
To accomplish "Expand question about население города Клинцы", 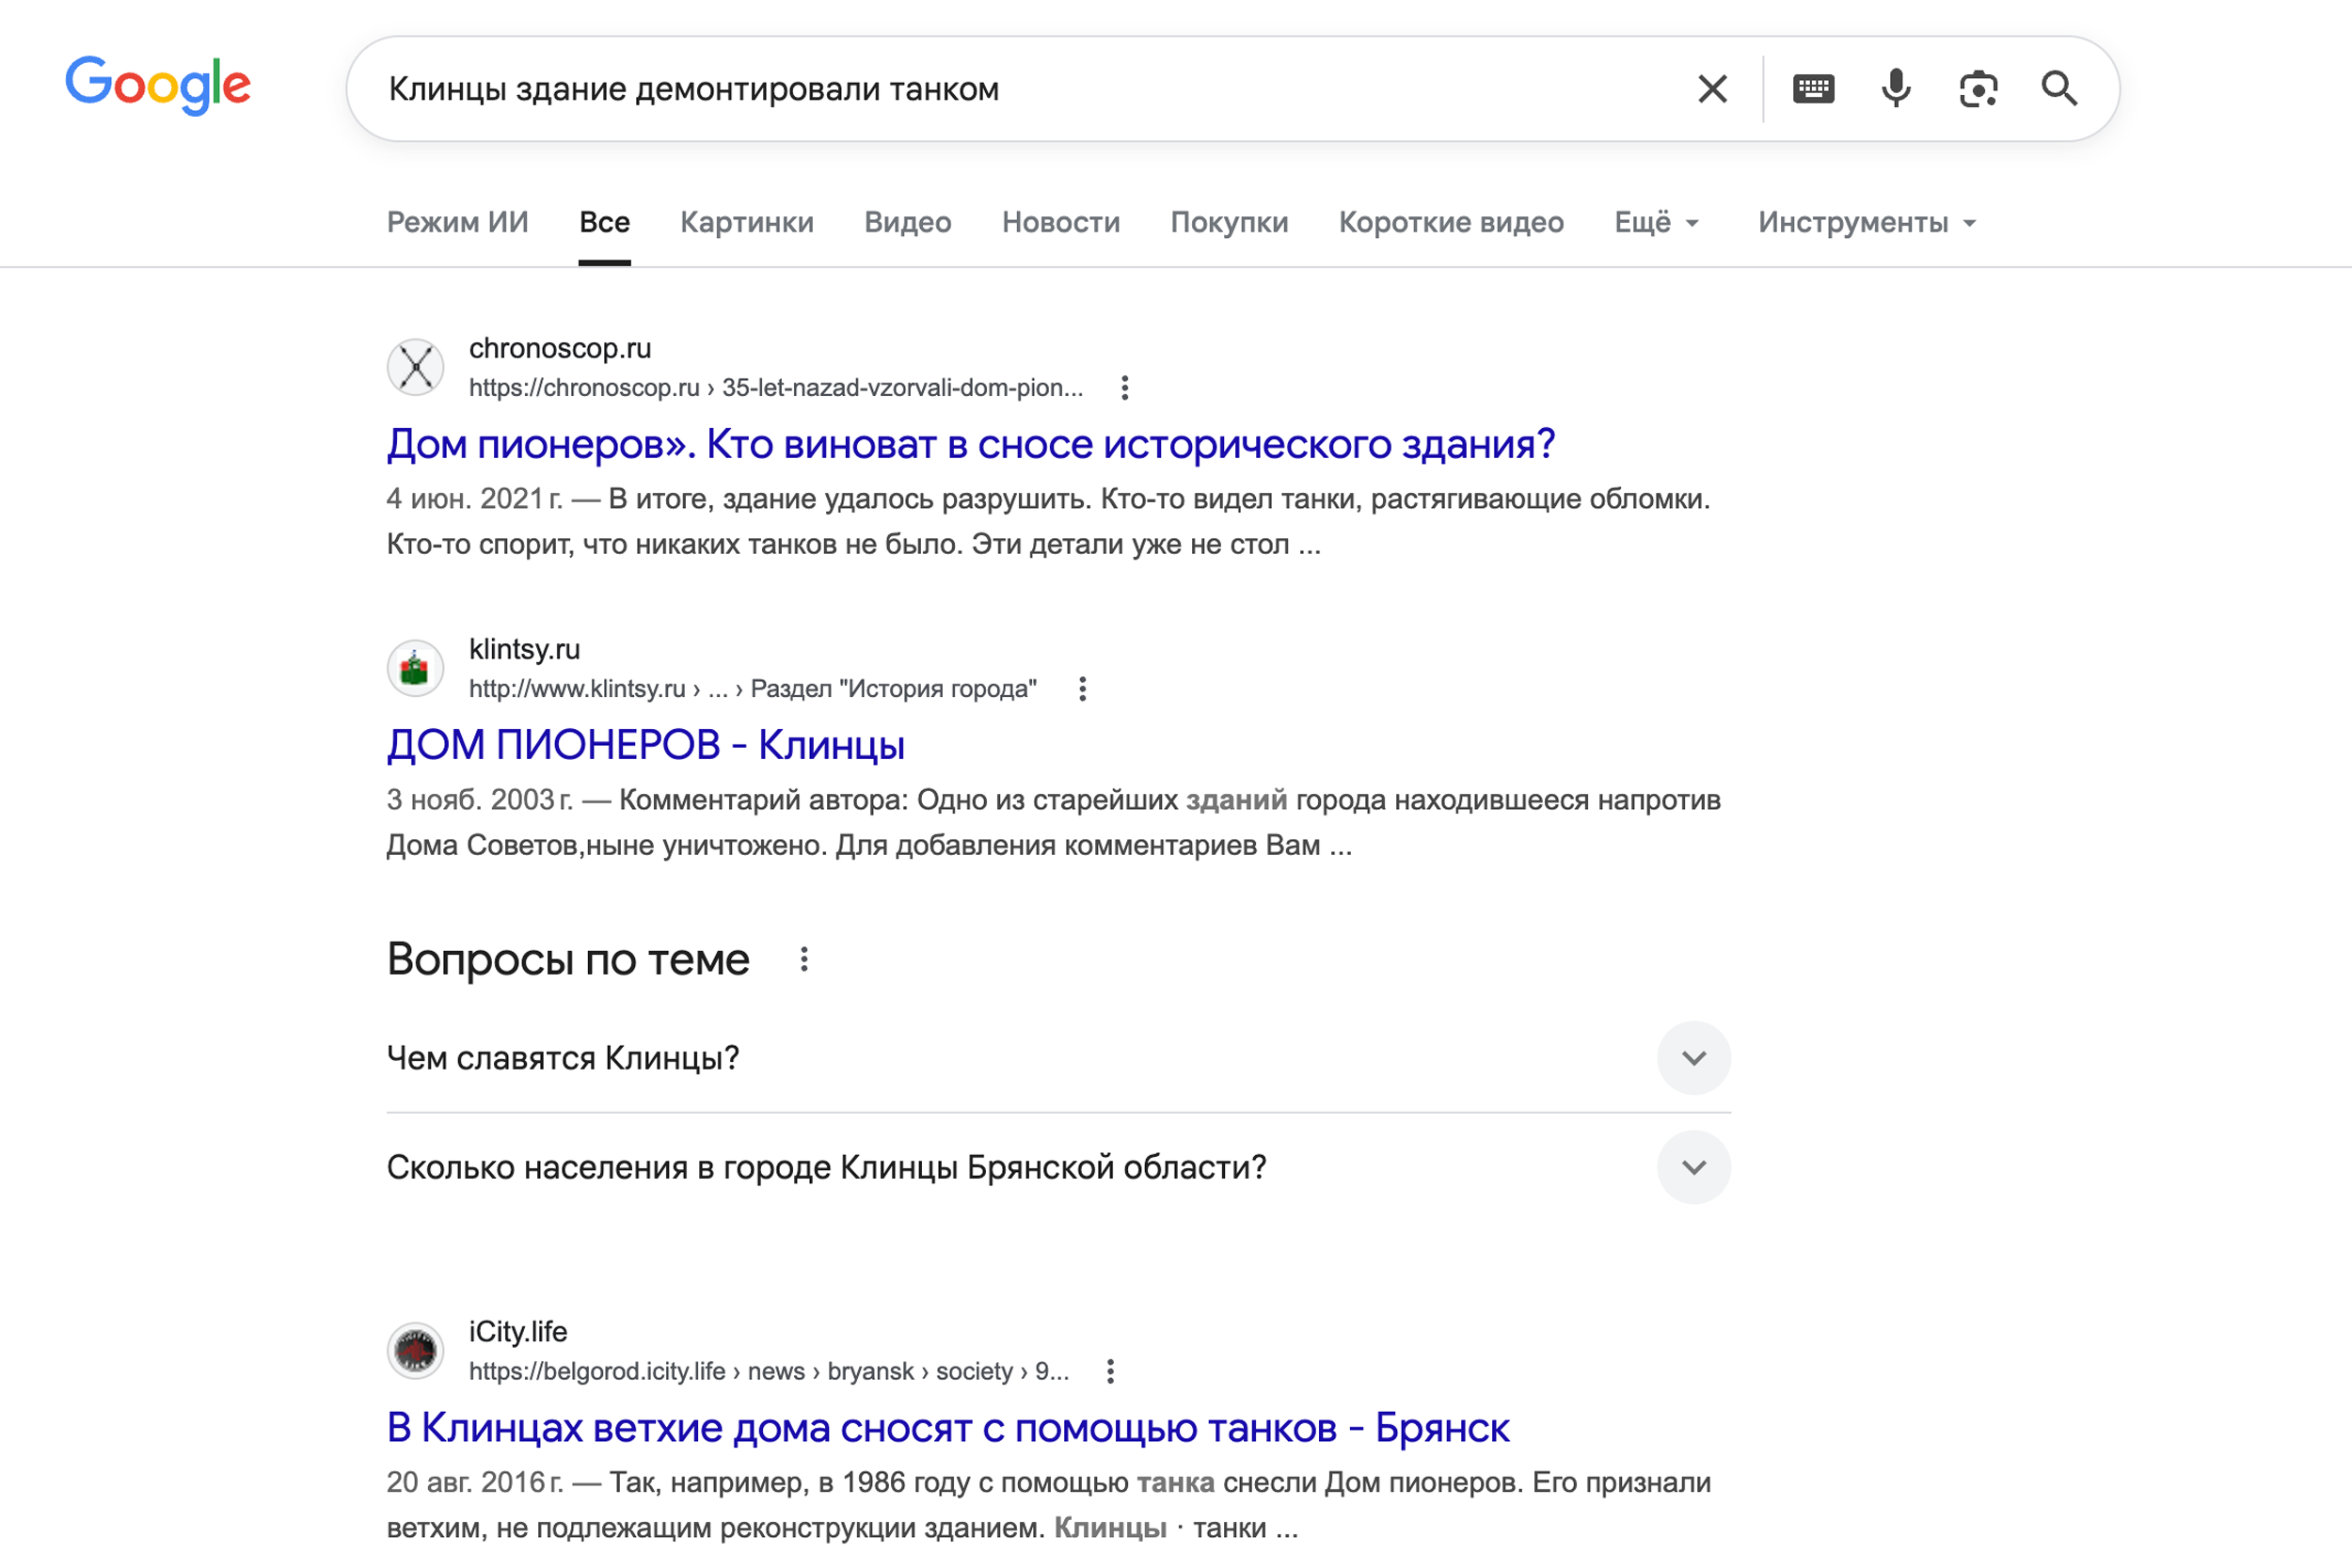I will click(1693, 1167).
